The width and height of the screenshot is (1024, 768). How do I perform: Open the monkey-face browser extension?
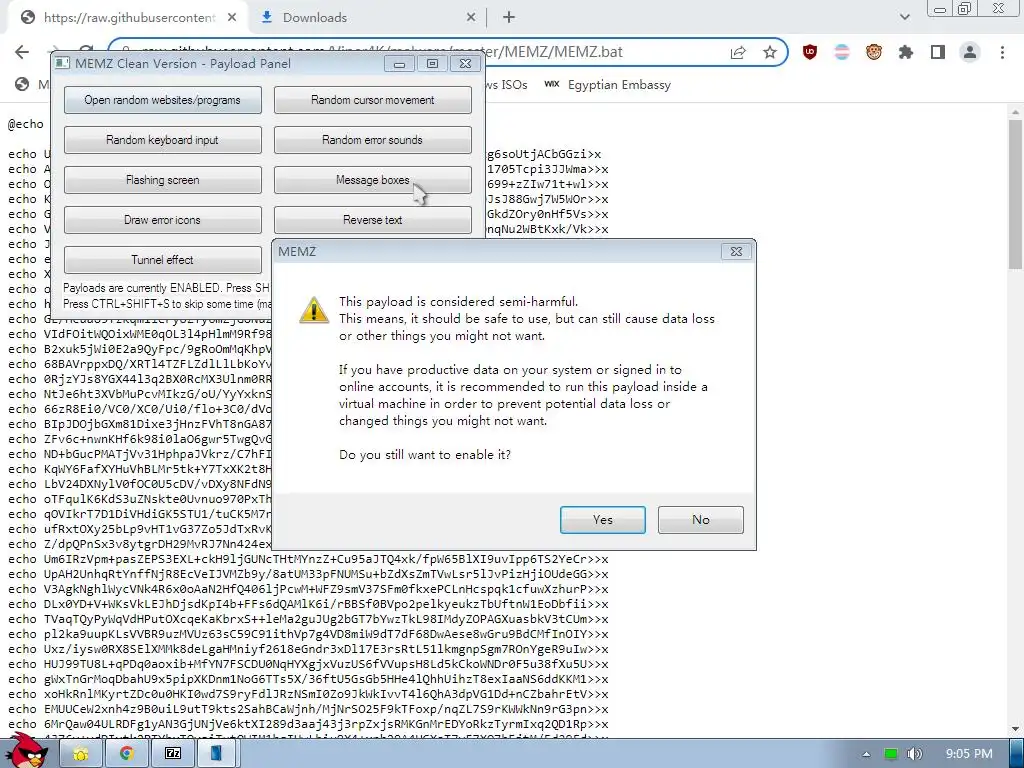[x=874, y=52]
